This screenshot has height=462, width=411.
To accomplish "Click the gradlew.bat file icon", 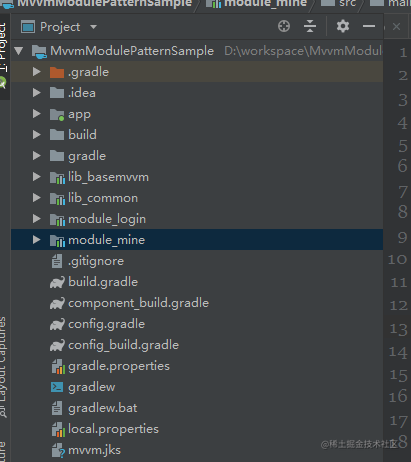I will [x=57, y=408].
